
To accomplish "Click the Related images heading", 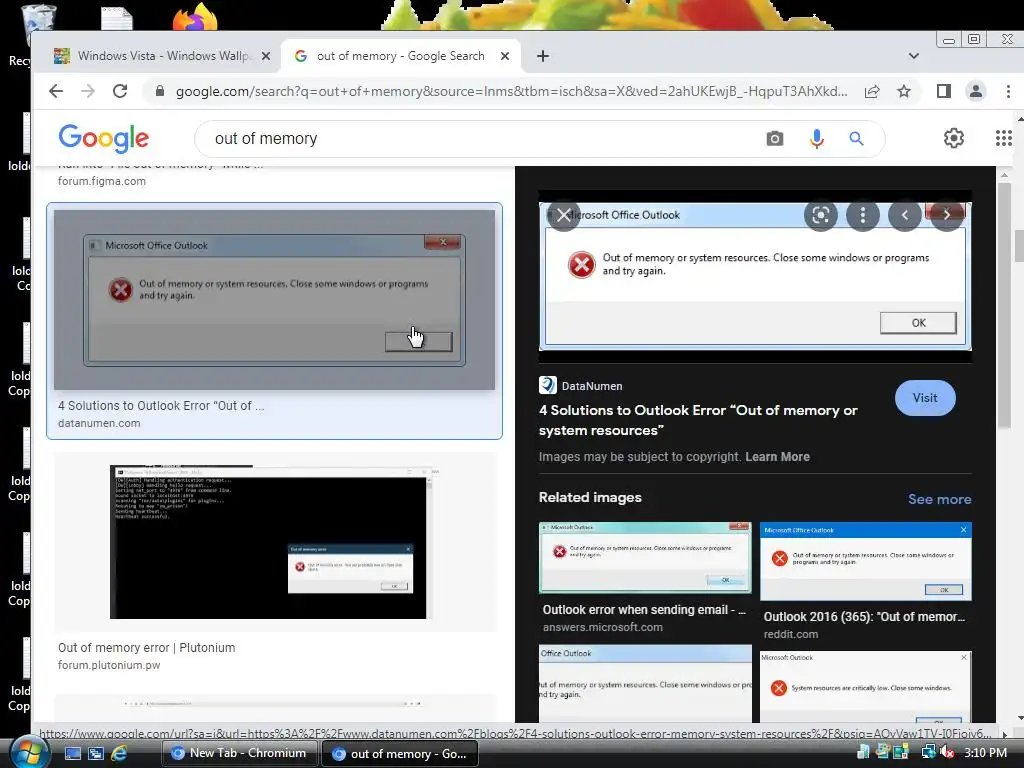I will pos(590,497).
